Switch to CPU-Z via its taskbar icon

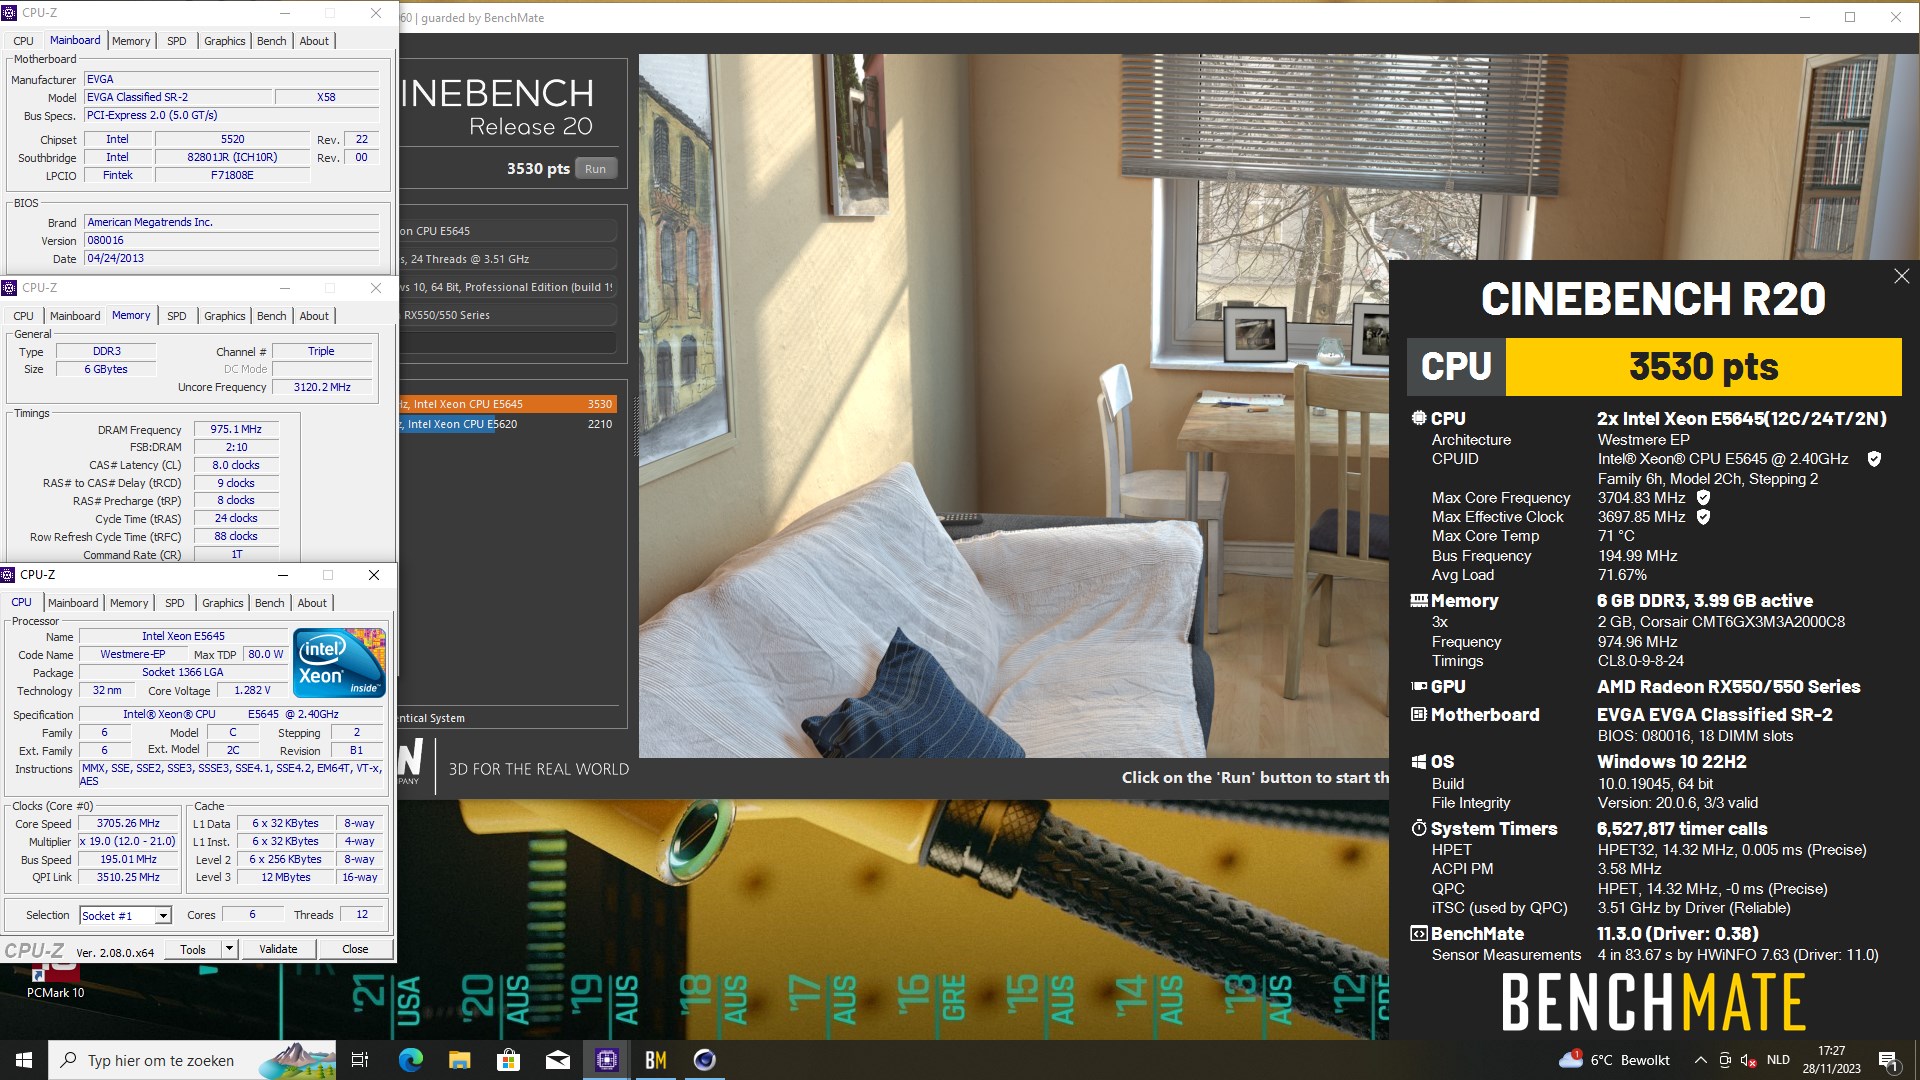coord(606,1060)
